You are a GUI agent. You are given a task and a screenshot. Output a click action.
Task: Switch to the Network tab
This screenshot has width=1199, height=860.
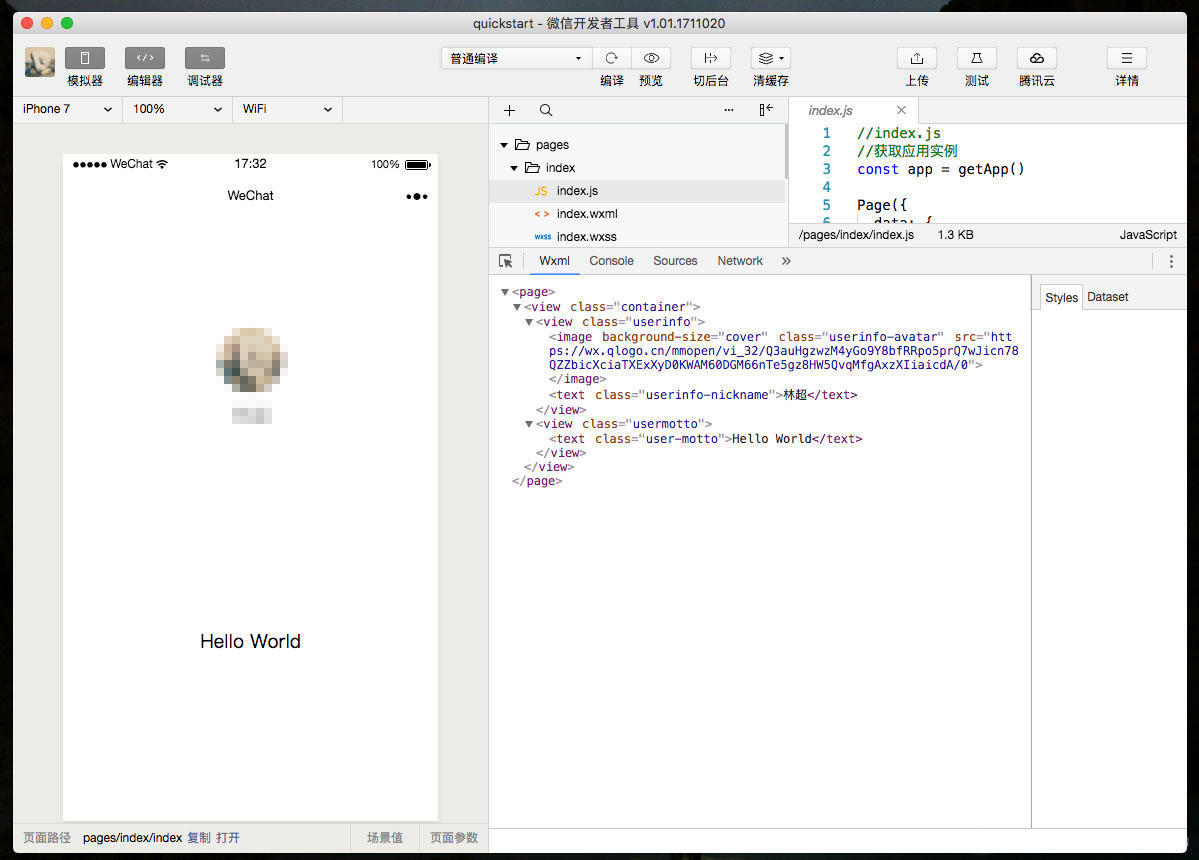[x=740, y=261]
